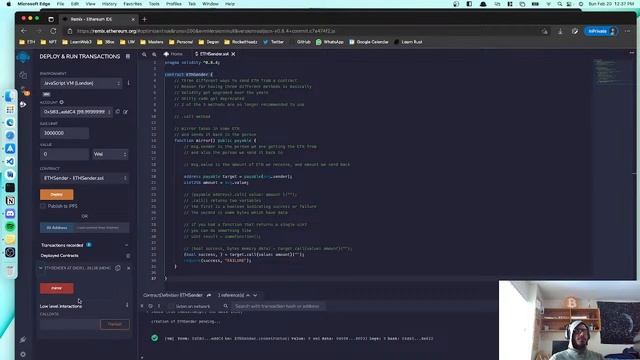Zoom out the editor font
The width and height of the screenshot is (640, 360).
click(144, 54)
